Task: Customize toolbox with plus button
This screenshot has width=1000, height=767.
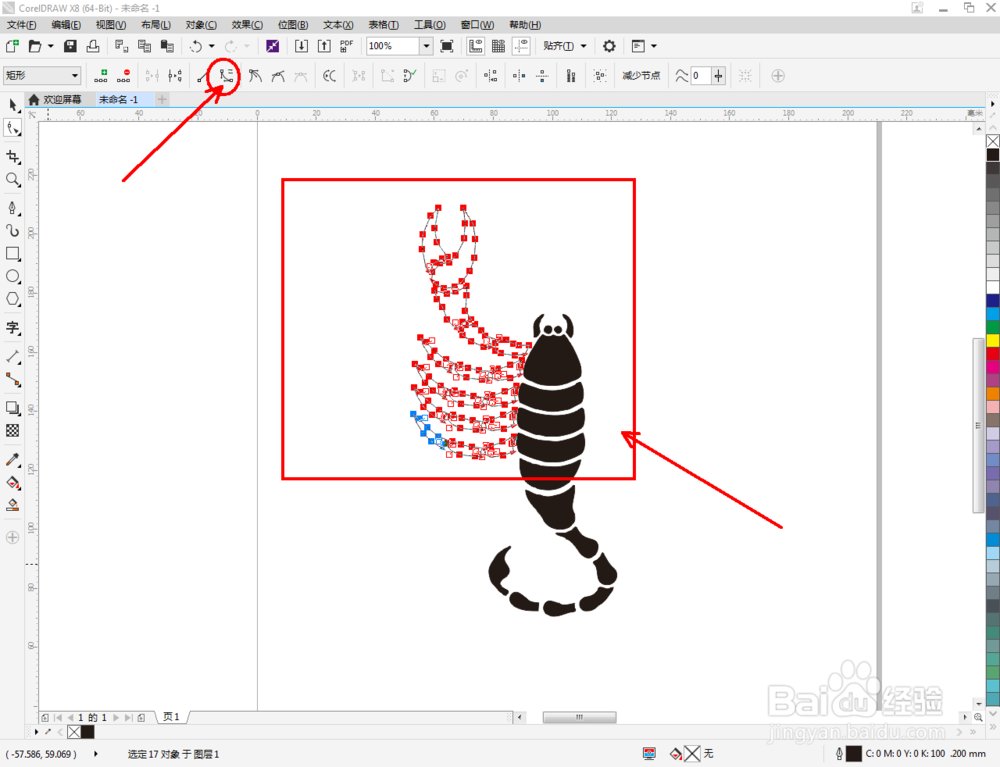Action: (x=13, y=537)
